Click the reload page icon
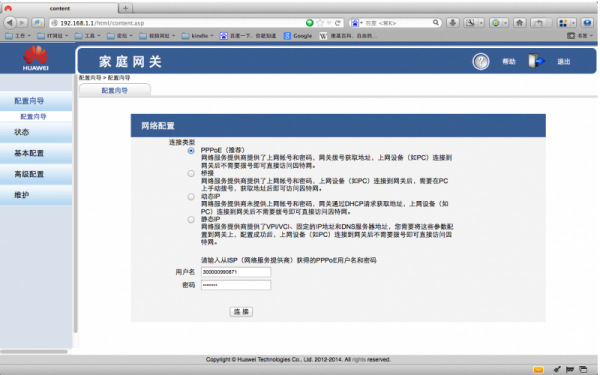The image size is (600, 375). 338,23
